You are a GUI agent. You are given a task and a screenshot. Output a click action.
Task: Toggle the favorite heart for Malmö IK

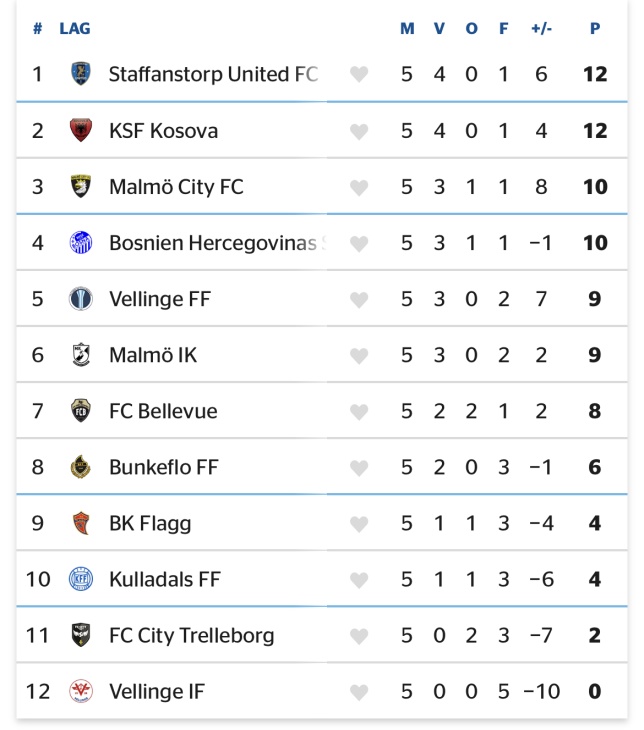point(359,356)
